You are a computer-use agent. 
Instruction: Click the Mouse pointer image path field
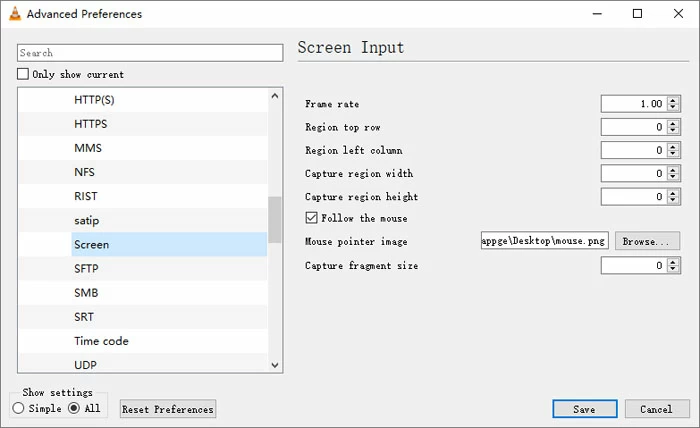tap(544, 241)
